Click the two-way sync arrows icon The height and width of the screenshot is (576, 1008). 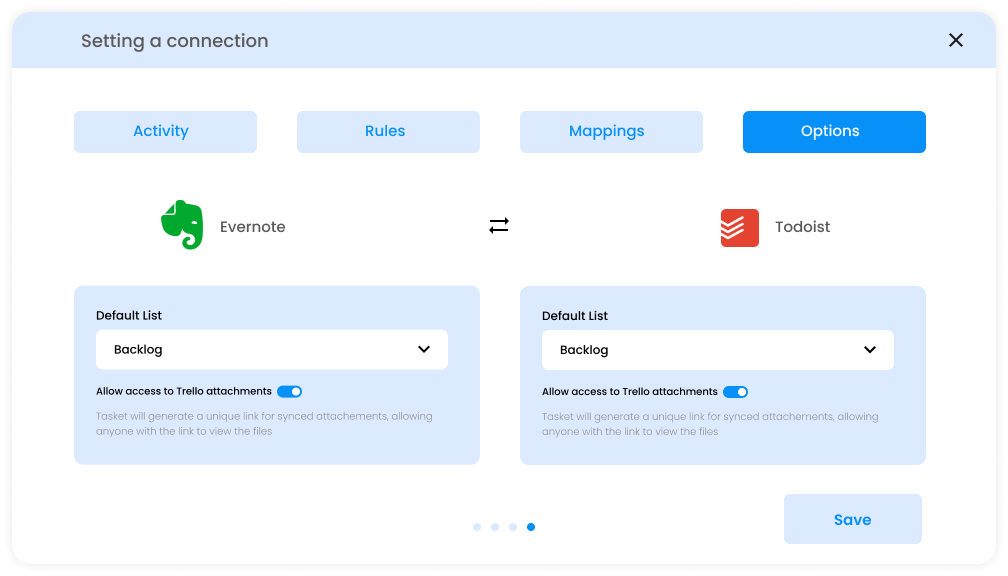tap(499, 226)
